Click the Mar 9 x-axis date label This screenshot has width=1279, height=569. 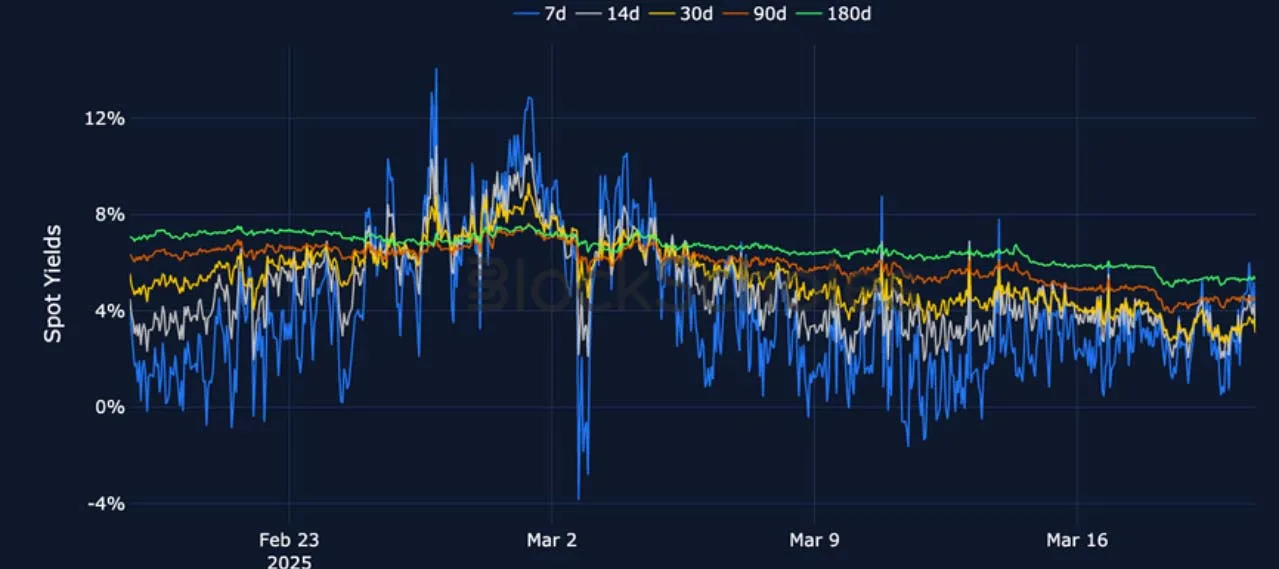click(x=814, y=541)
